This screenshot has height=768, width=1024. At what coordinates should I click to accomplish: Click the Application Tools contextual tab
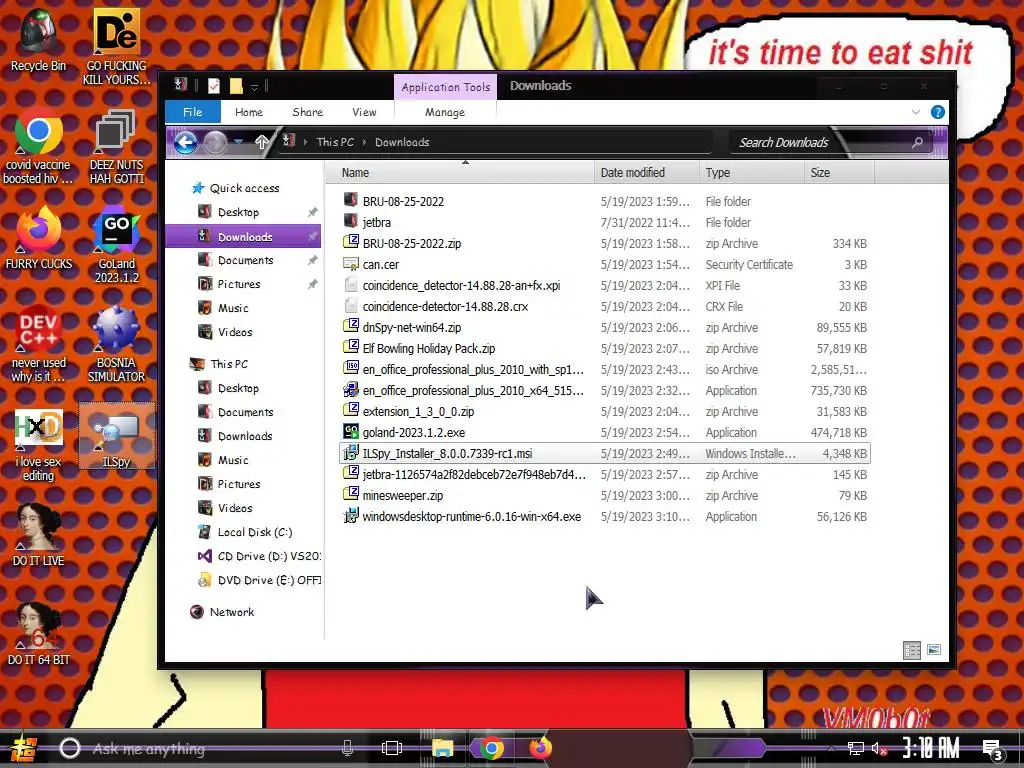coord(445,87)
